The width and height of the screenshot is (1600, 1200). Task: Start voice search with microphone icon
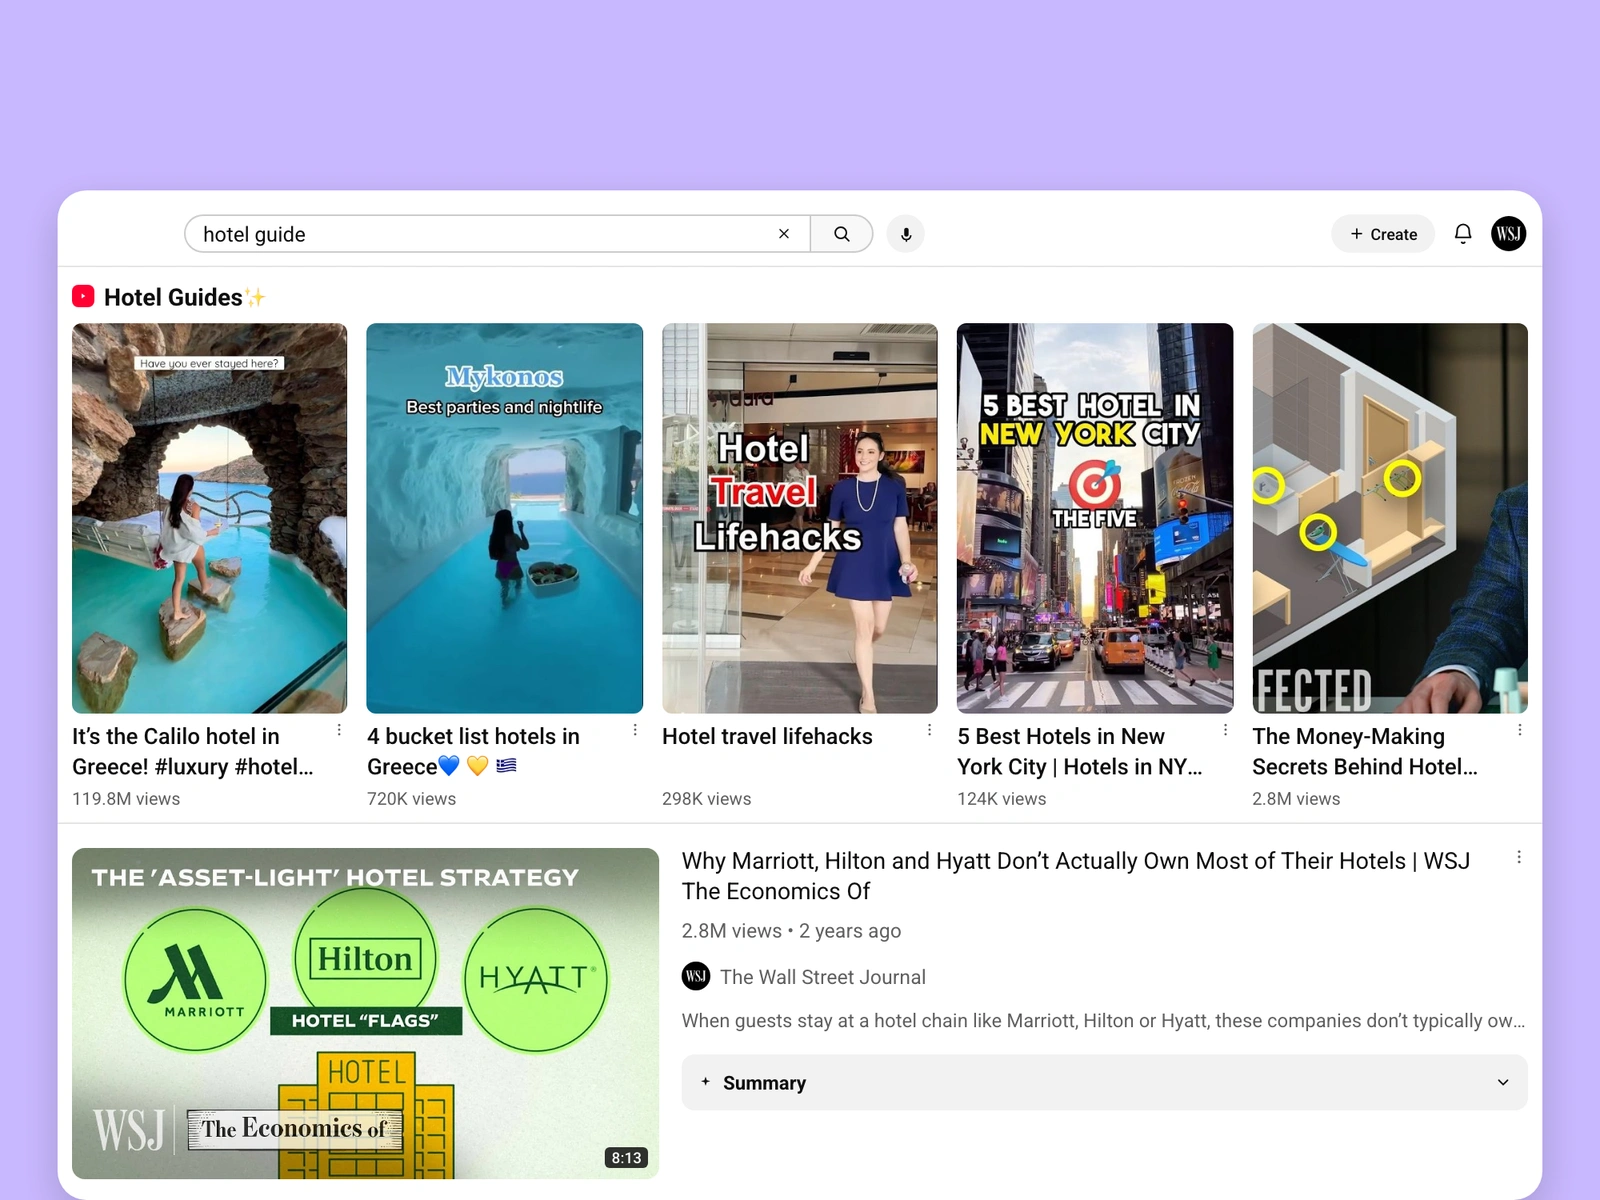pyautogui.click(x=906, y=234)
